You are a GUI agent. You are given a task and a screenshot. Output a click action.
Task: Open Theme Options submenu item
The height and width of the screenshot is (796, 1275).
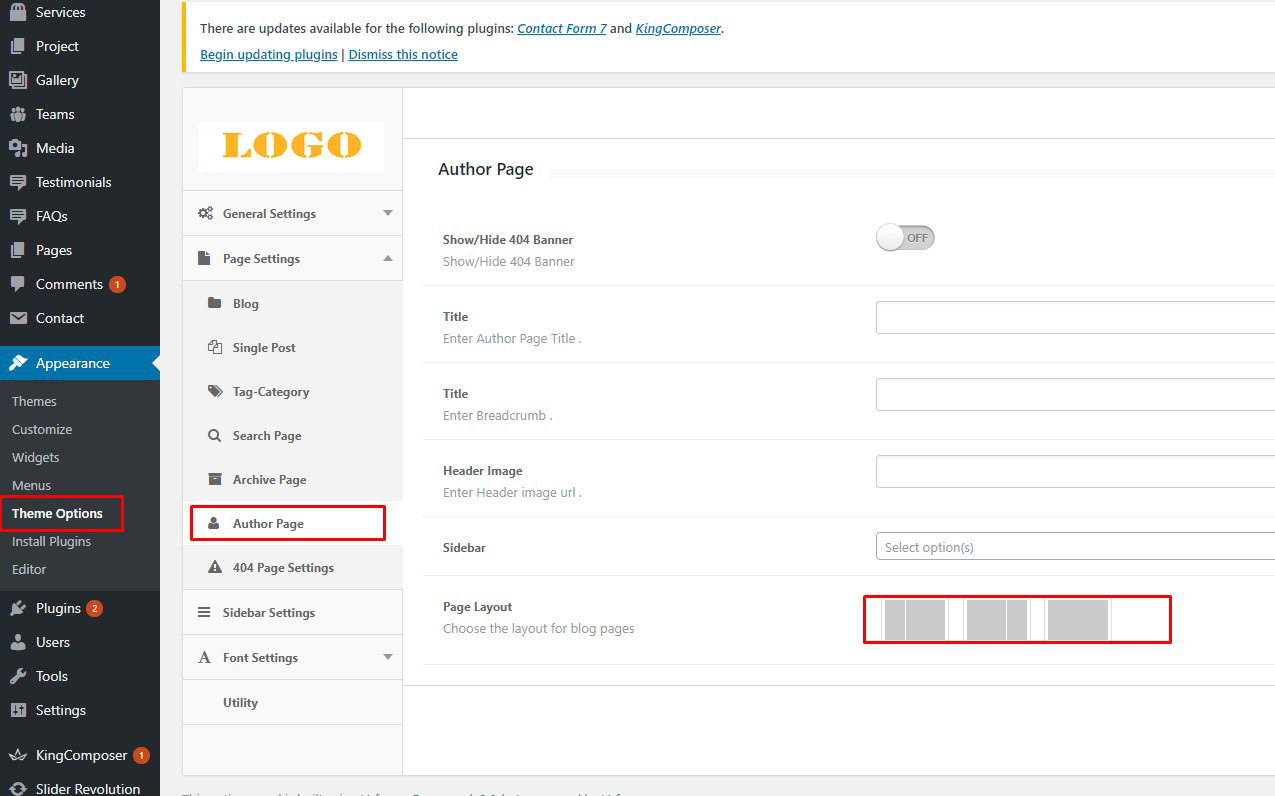tap(57, 513)
